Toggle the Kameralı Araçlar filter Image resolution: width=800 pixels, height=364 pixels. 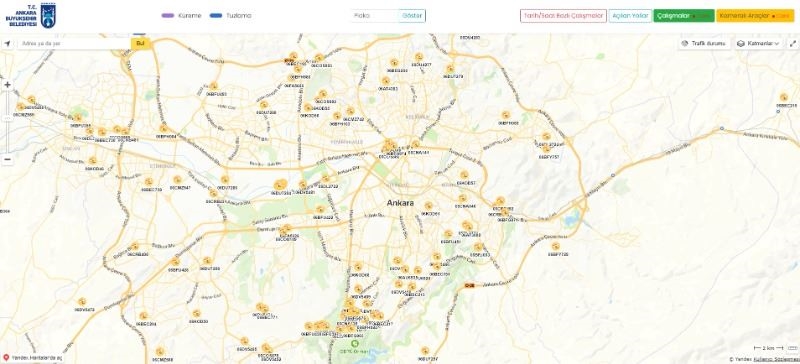click(755, 16)
